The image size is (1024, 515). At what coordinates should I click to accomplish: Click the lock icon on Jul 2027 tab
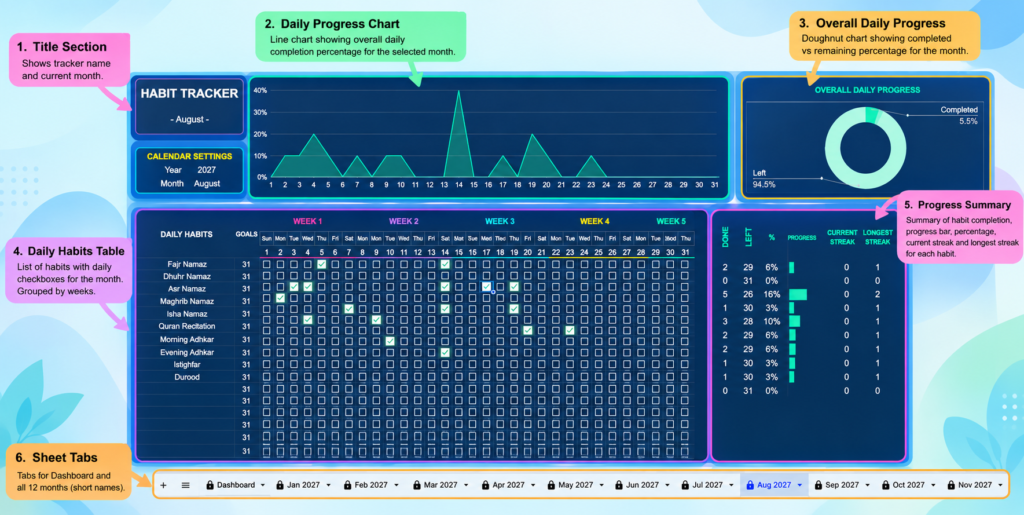click(x=685, y=485)
